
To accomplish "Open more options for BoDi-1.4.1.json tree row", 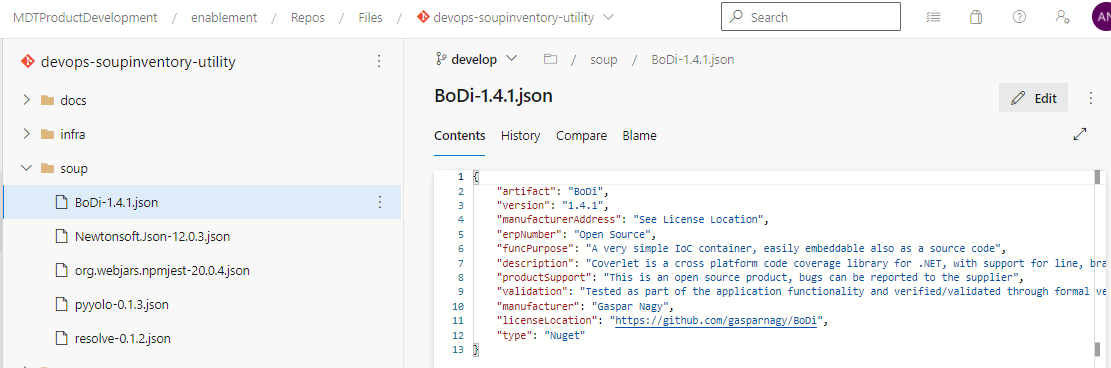I will (x=379, y=202).
